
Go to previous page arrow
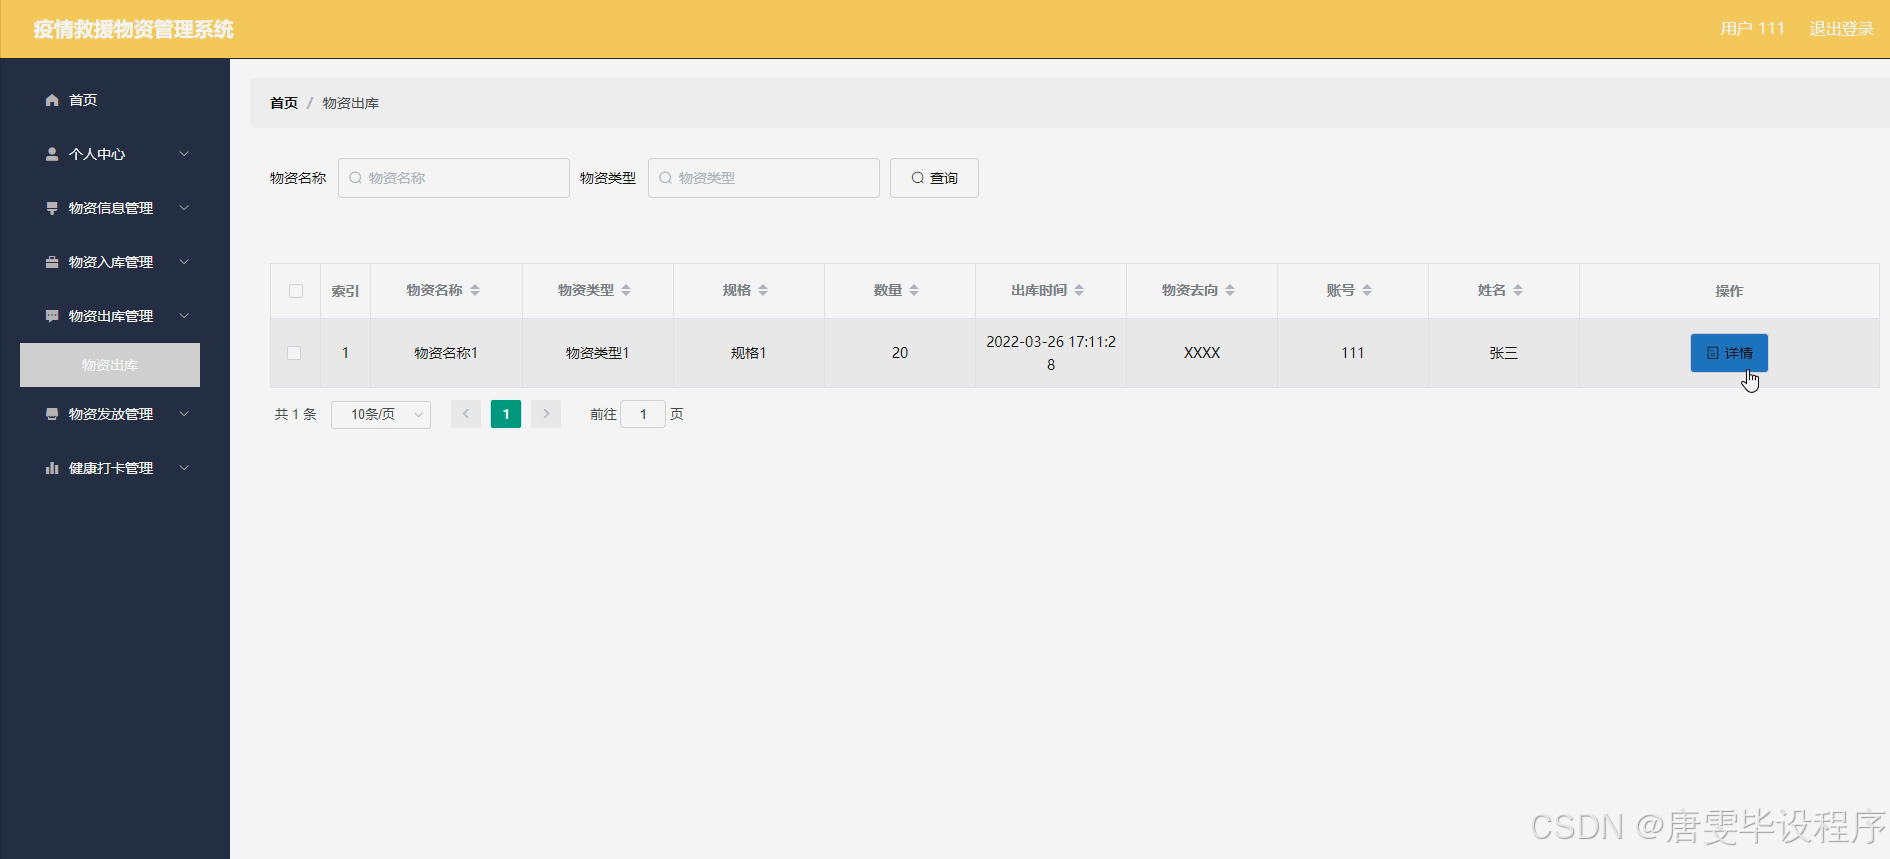[x=466, y=414]
